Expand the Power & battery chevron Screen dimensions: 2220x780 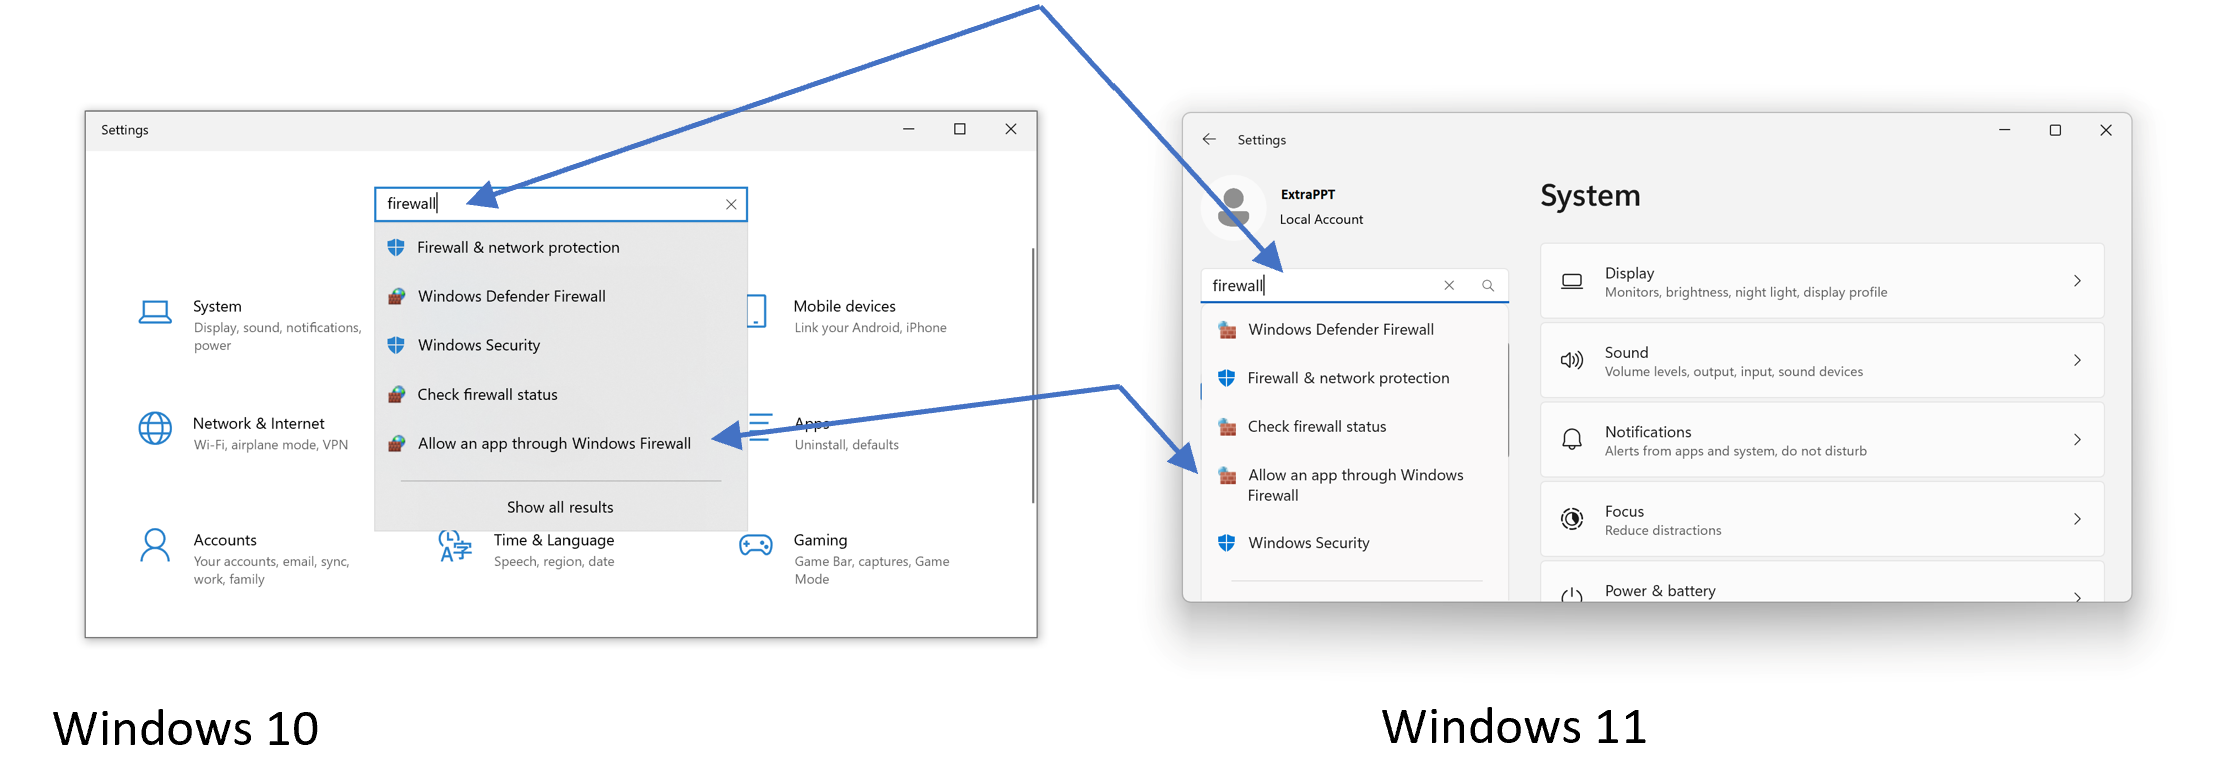pos(2077,596)
